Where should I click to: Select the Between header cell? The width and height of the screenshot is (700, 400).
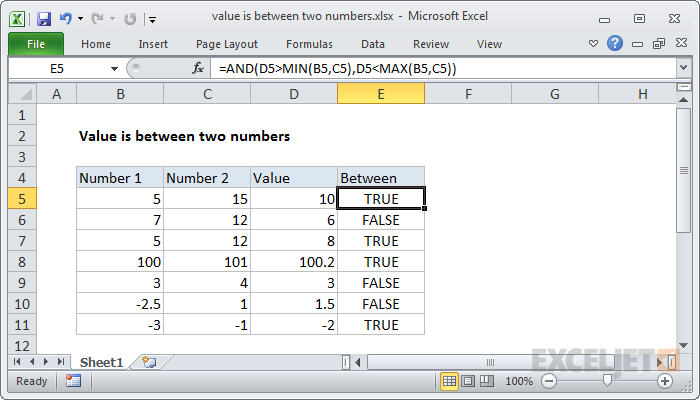[x=381, y=178]
